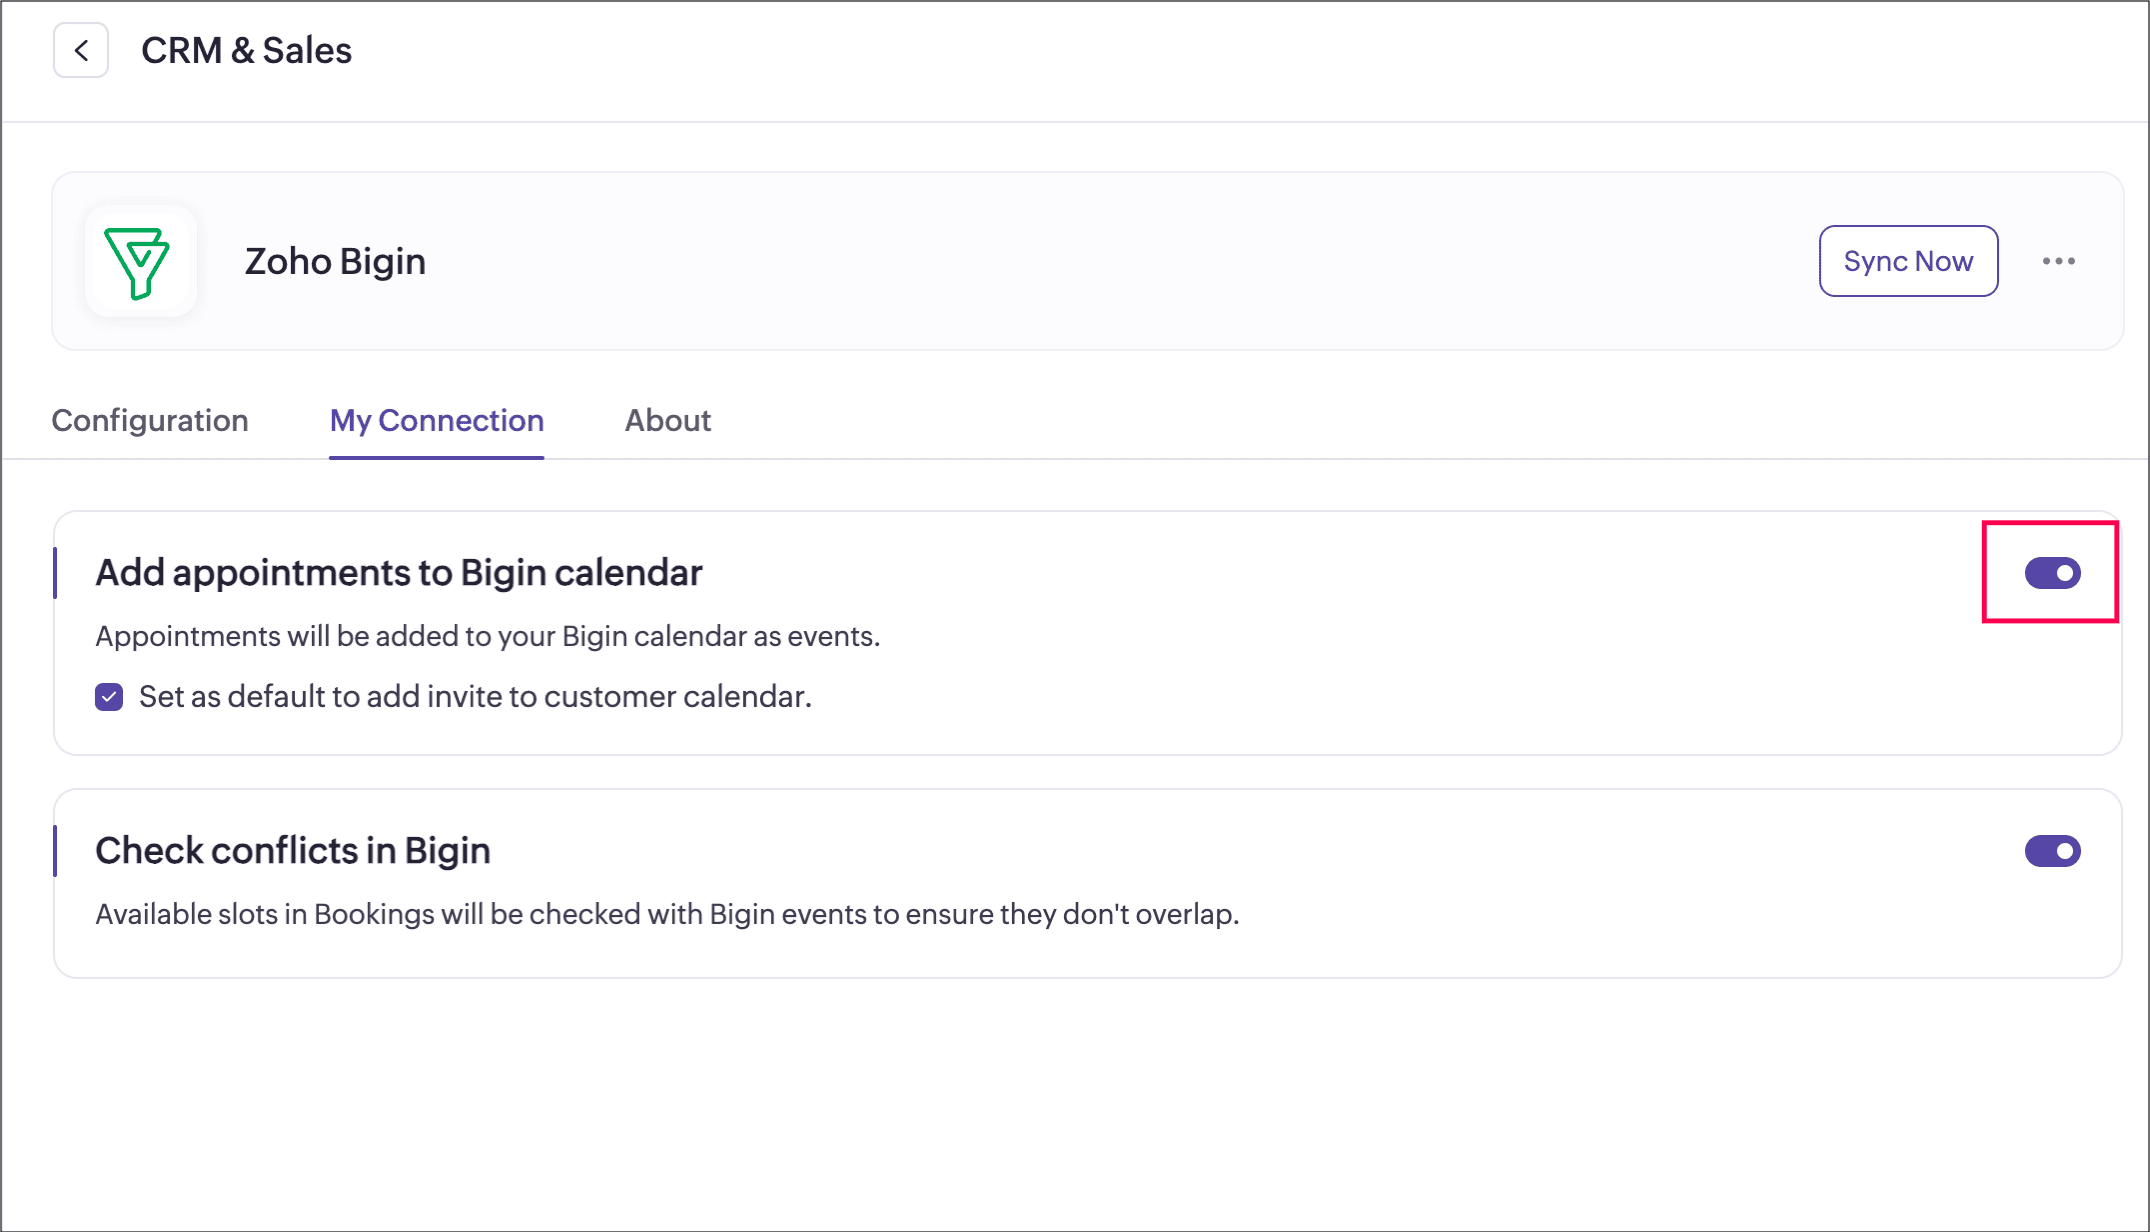The width and height of the screenshot is (2150, 1232).
Task: Open the About tab
Action: click(x=667, y=420)
